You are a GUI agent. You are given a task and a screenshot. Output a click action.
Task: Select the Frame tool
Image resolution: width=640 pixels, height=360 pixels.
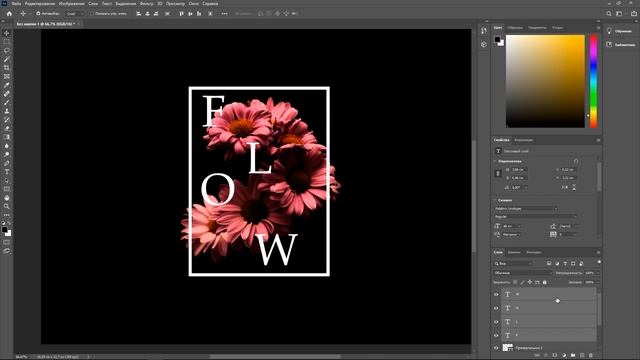[x=7, y=76]
